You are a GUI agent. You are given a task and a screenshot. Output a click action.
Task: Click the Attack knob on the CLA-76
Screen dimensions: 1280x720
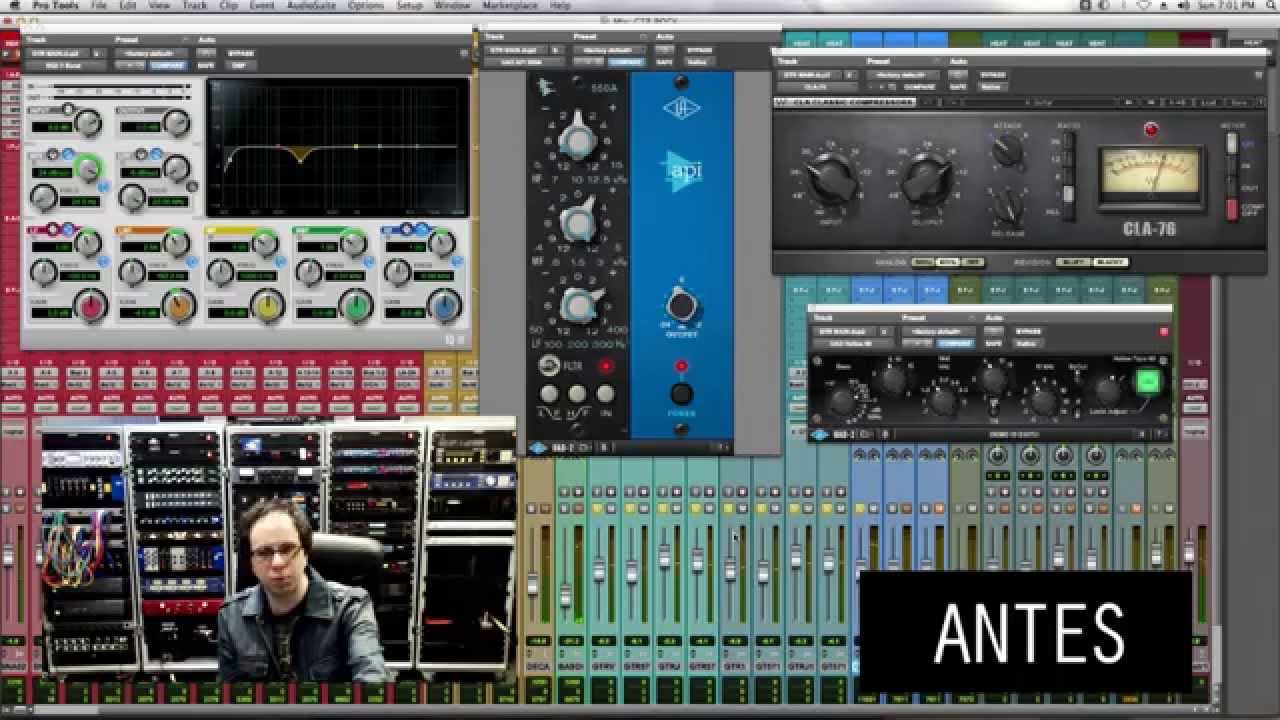[x=1008, y=150]
